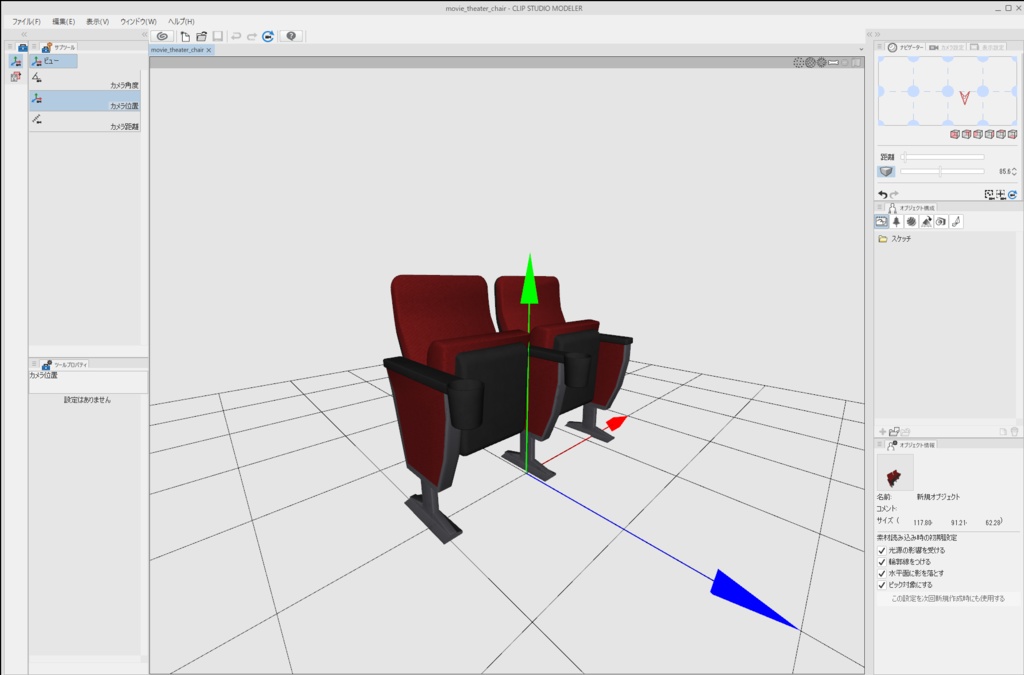Image resolution: width=1024 pixels, height=675 pixels.
Task: Click the sixth camera preset cube icon
Action: [1012, 134]
